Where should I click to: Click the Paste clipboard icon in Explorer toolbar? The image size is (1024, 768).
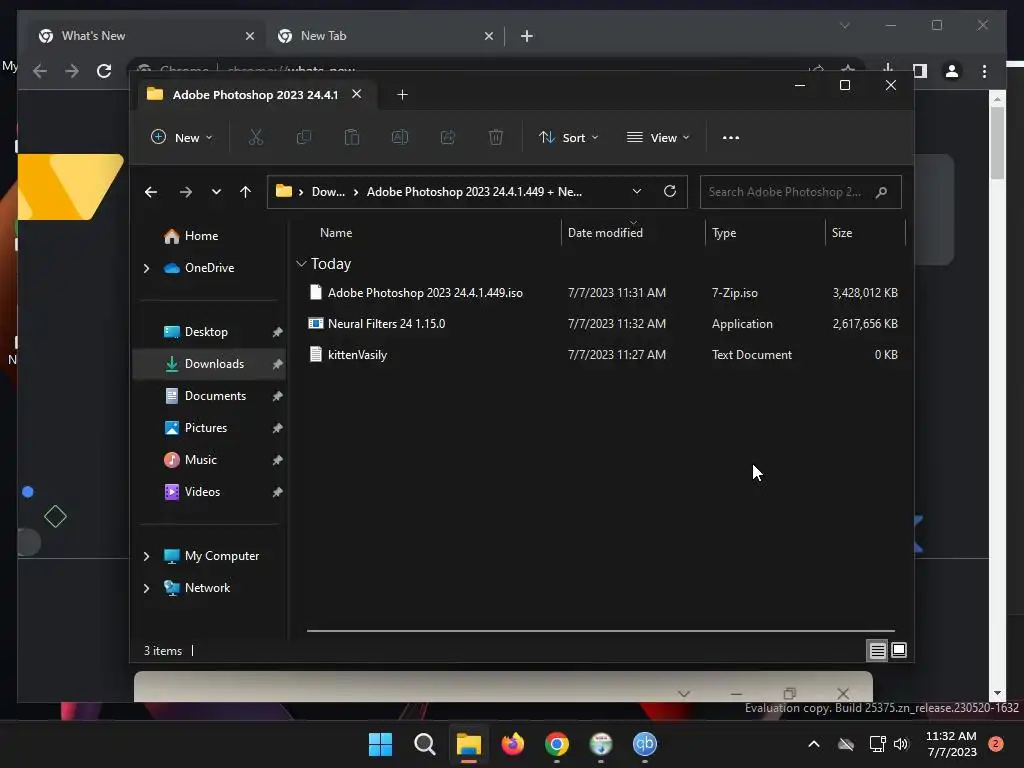351,137
